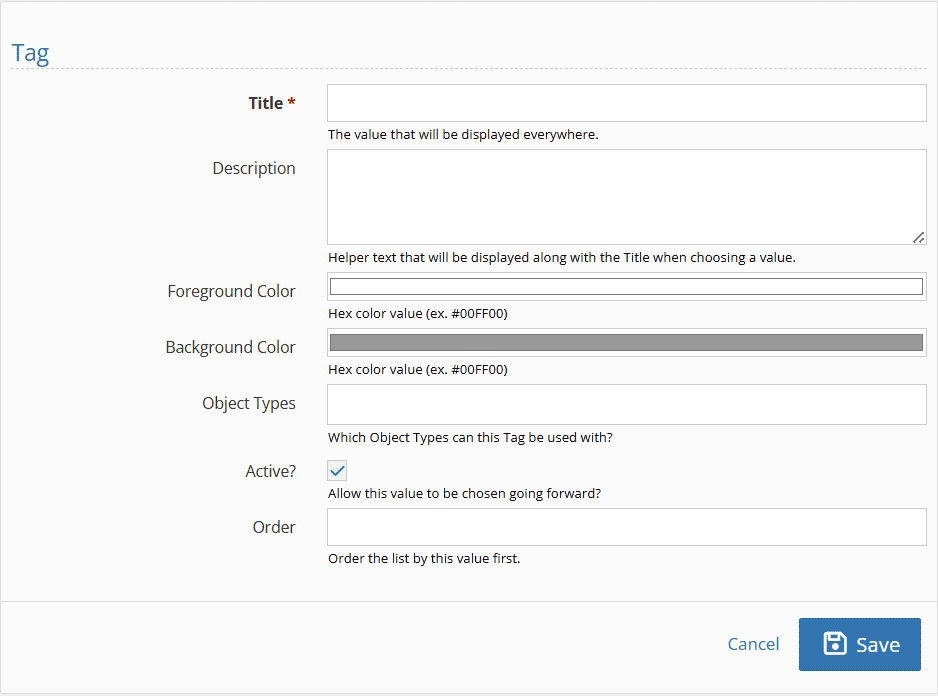Click the Cancel link
Image resolution: width=938 pixels, height=696 pixels.
[753, 644]
